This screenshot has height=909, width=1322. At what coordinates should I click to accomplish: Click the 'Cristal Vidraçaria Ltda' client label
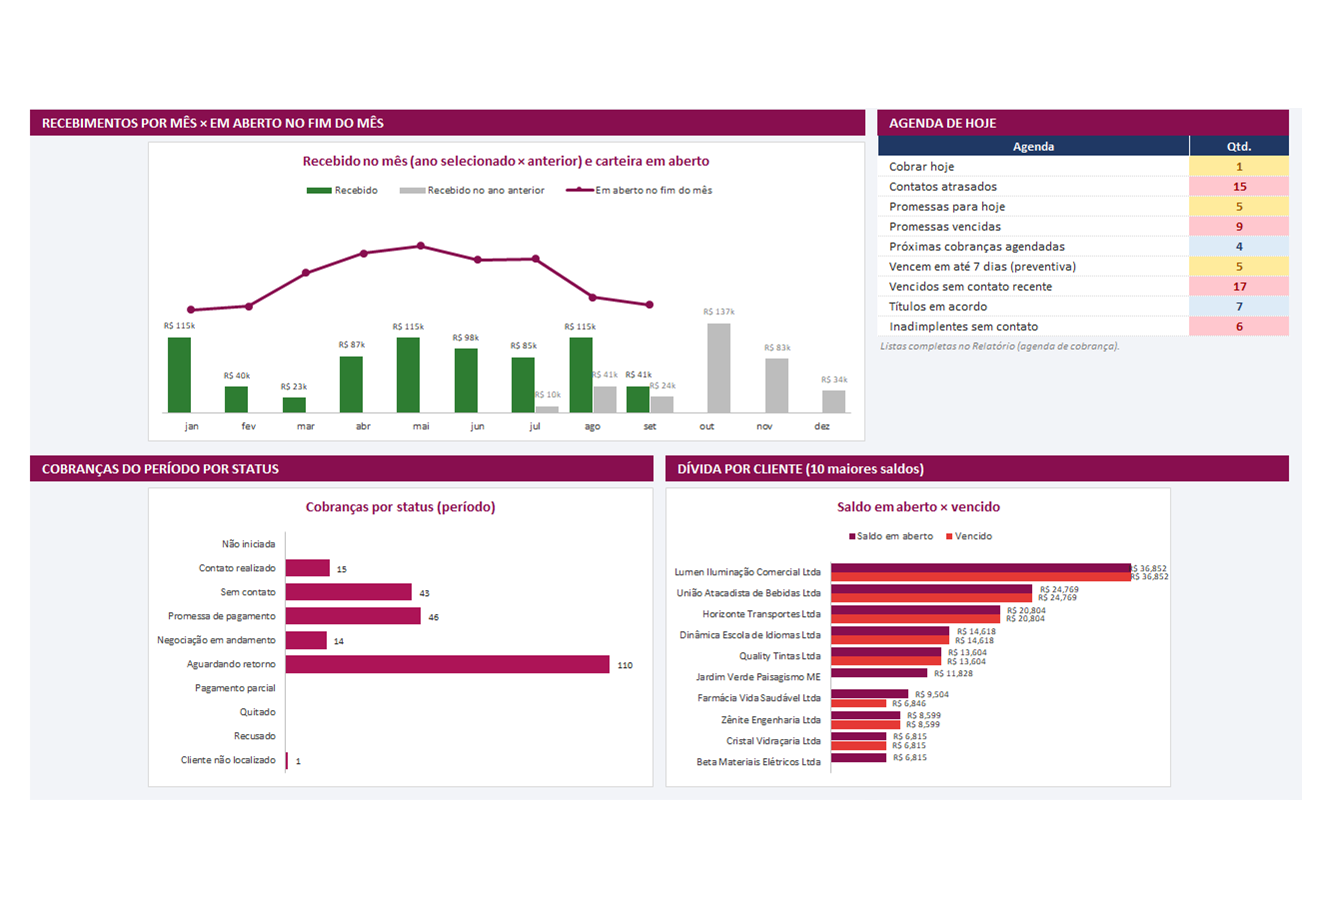(774, 741)
